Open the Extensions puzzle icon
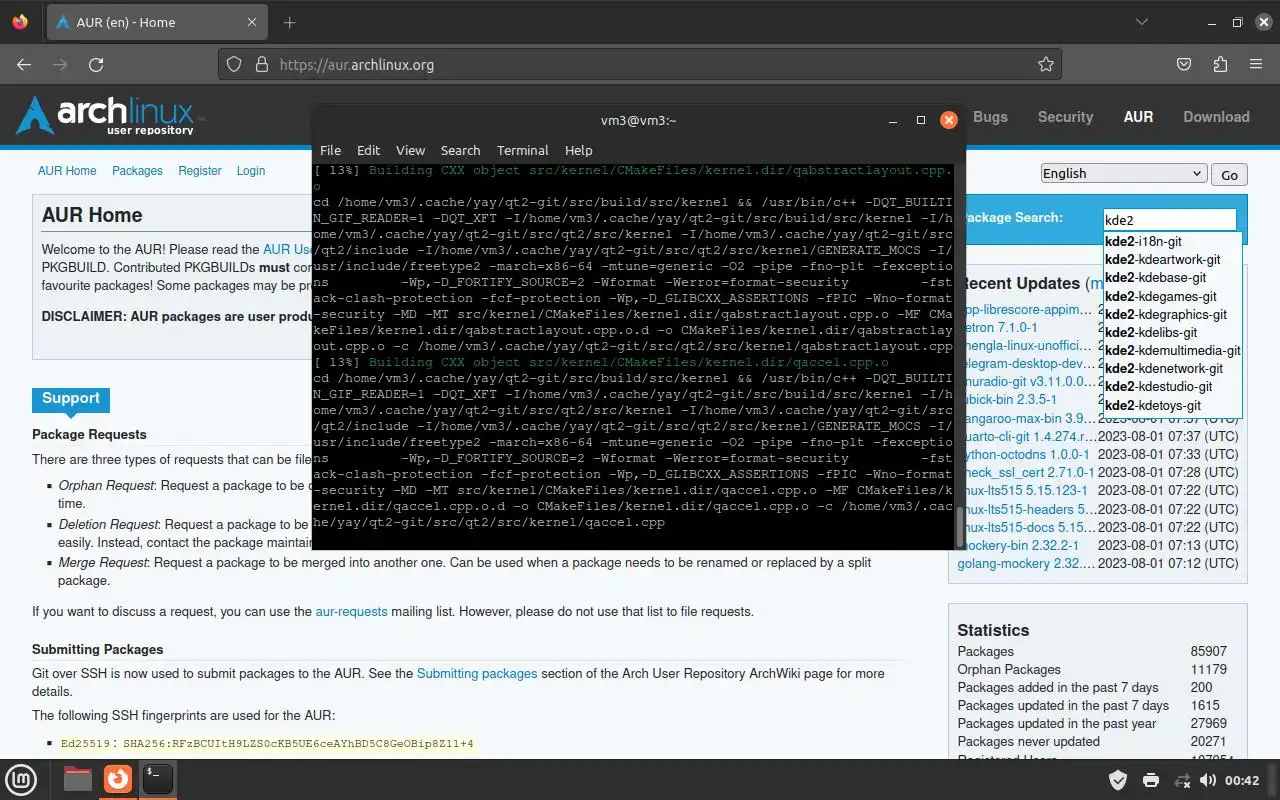 pyautogui.click(x=1220, y=64)
